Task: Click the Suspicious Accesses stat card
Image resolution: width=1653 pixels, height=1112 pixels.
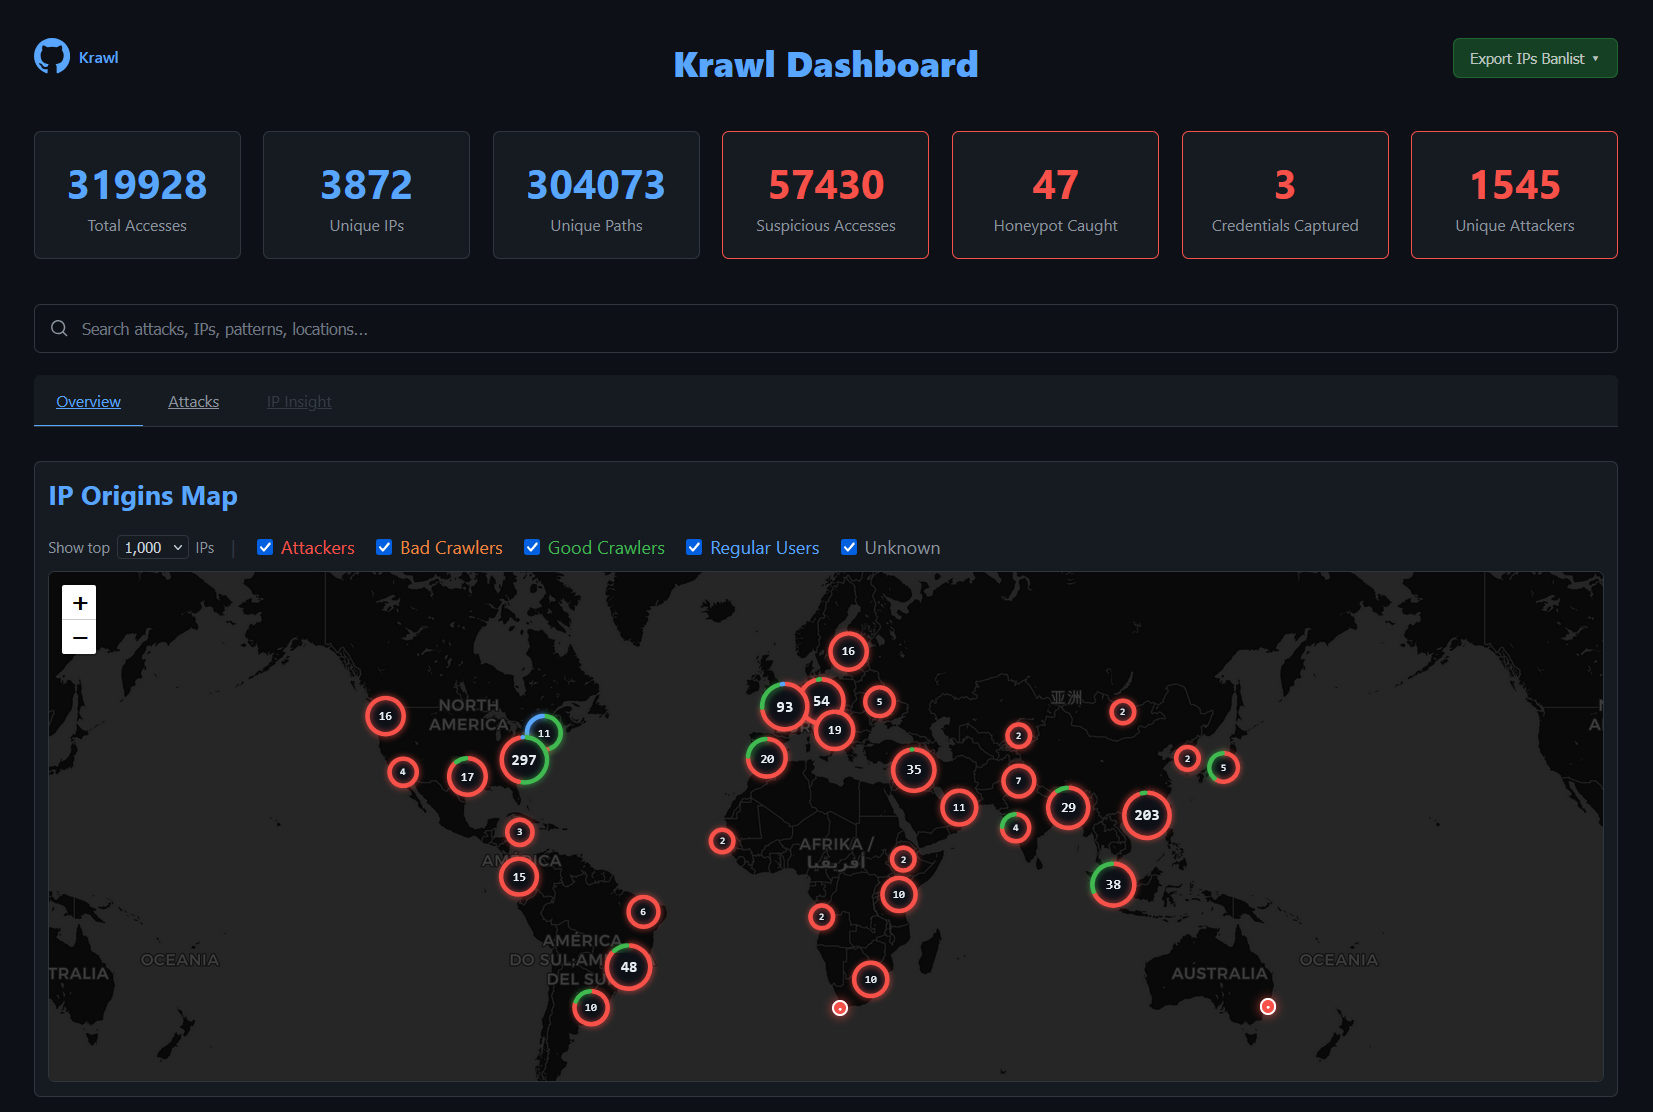Action: pyautogui.click(x=825, y=194)
